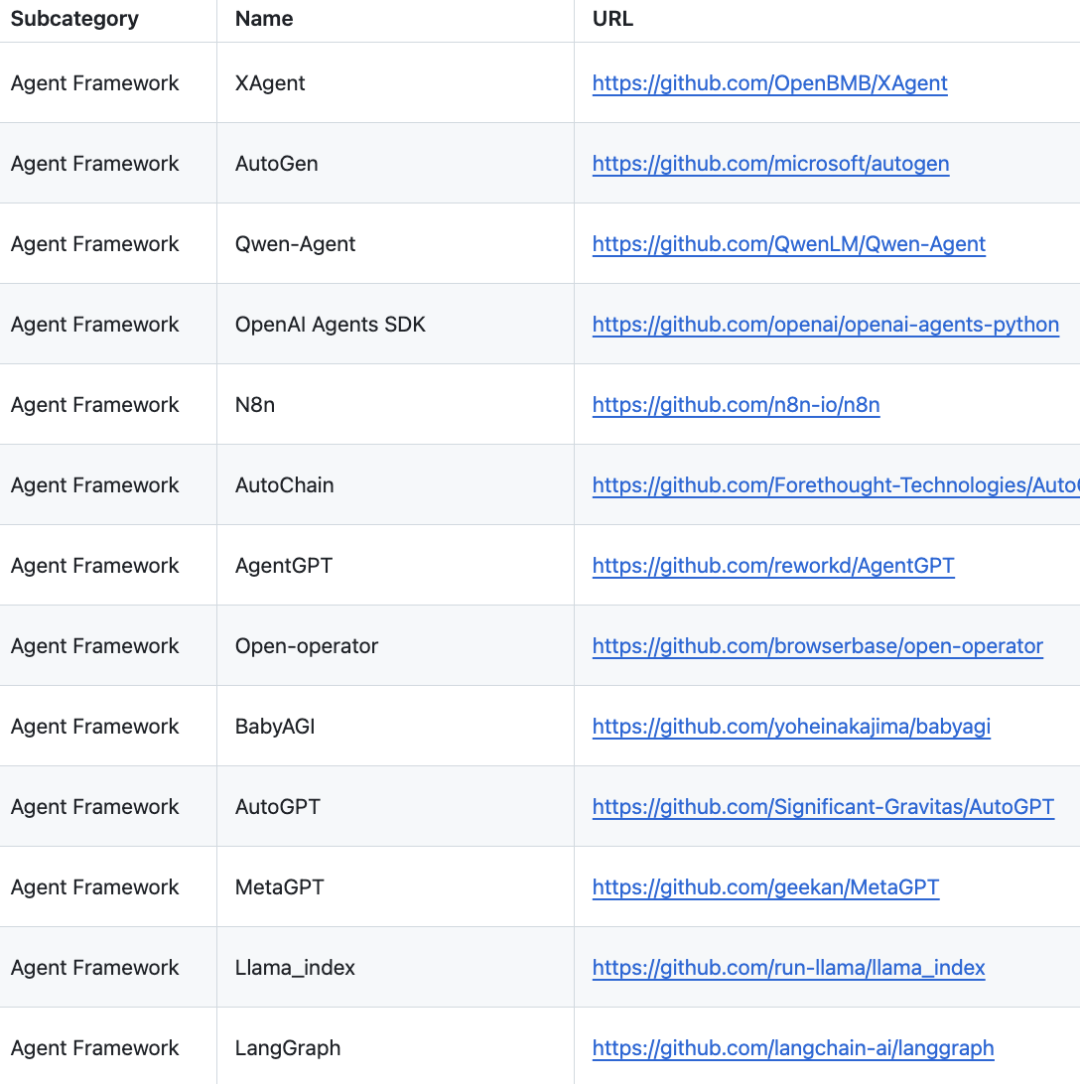1080x1084 pixels.
Task: Open the openai-agents-python GitHub link
Action: 826,324
